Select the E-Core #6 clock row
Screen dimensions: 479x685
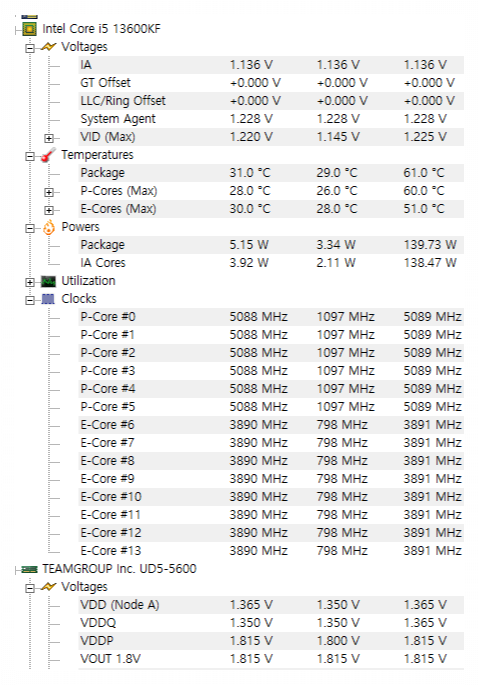(x=271, y=425)
